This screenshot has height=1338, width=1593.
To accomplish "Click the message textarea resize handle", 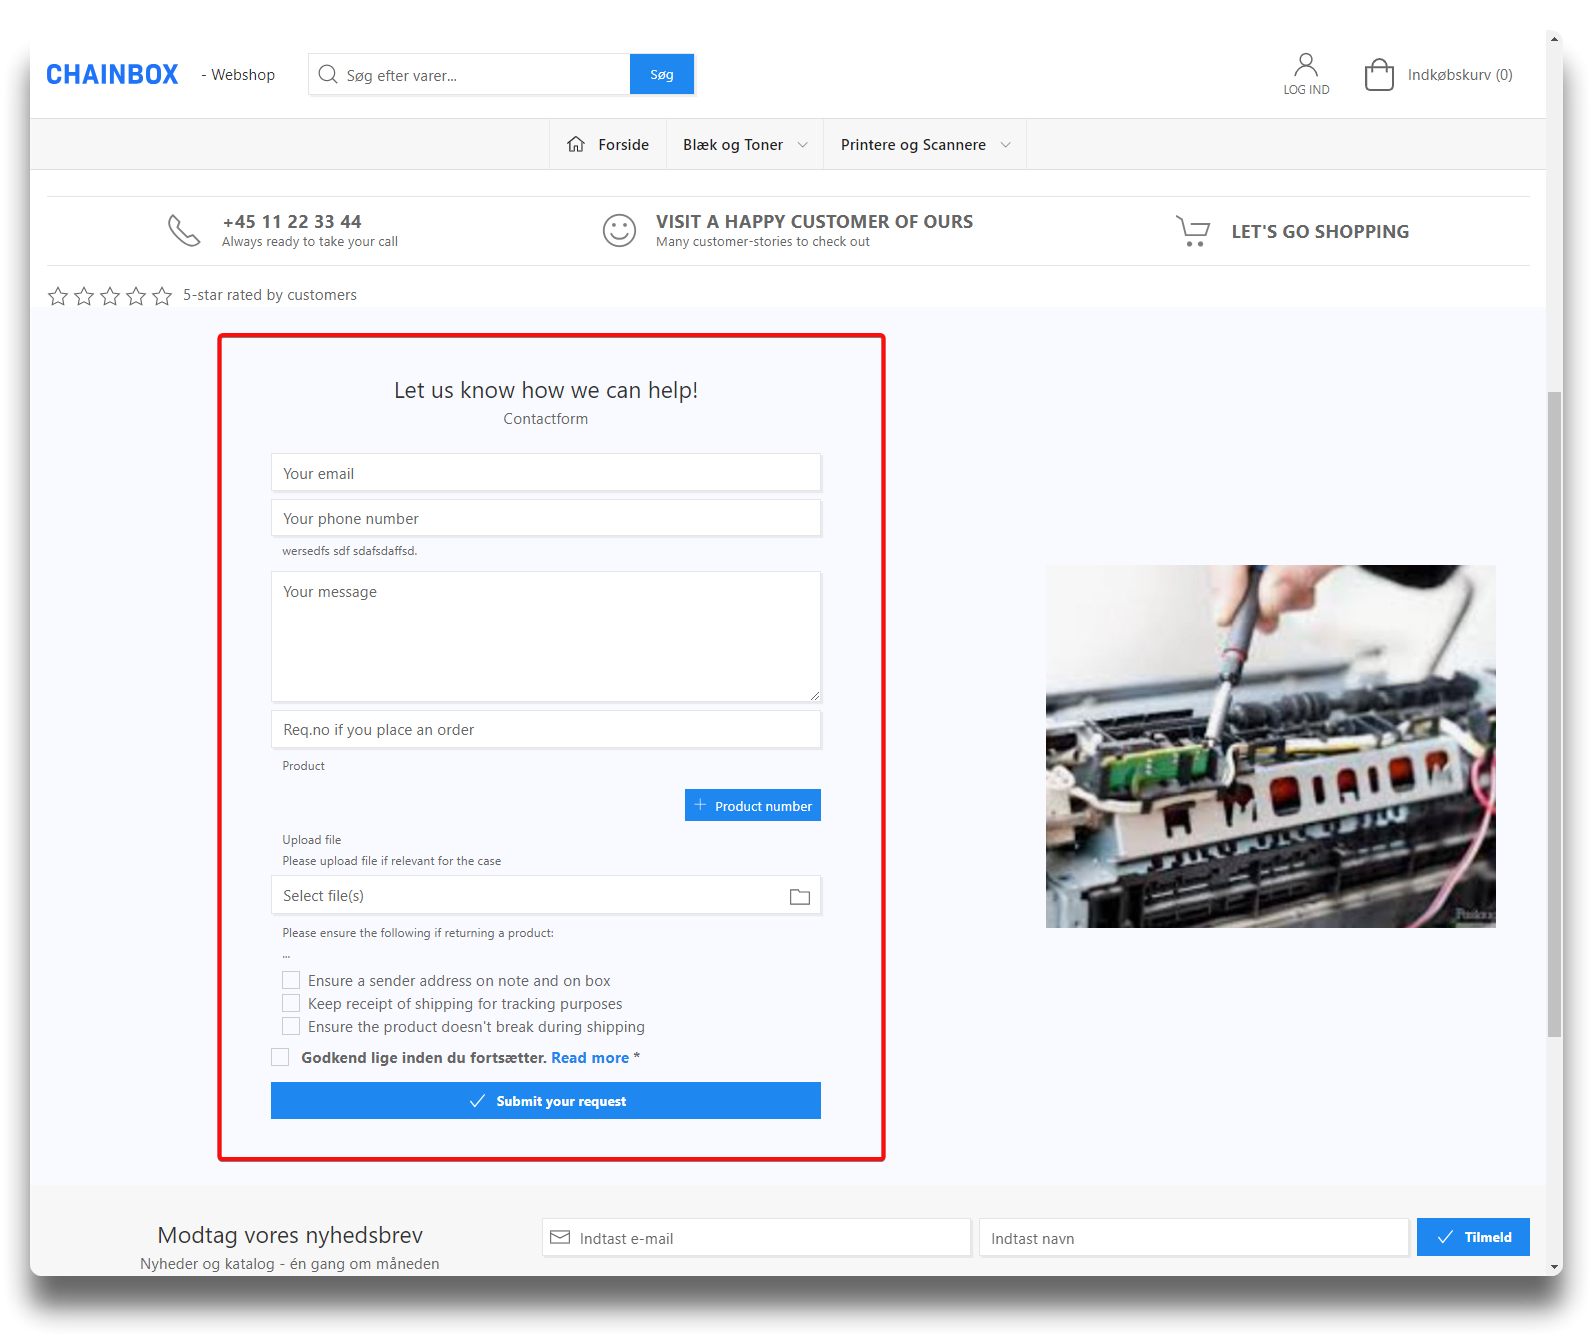I will (x=814, y=695).
